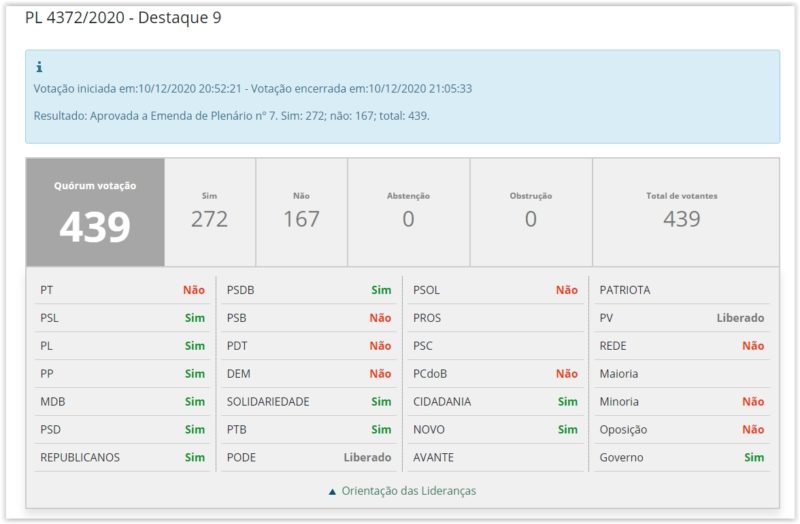Viewport: 800px width, 524px height.
Task: Click the PT party row
Action: (122, 290)
